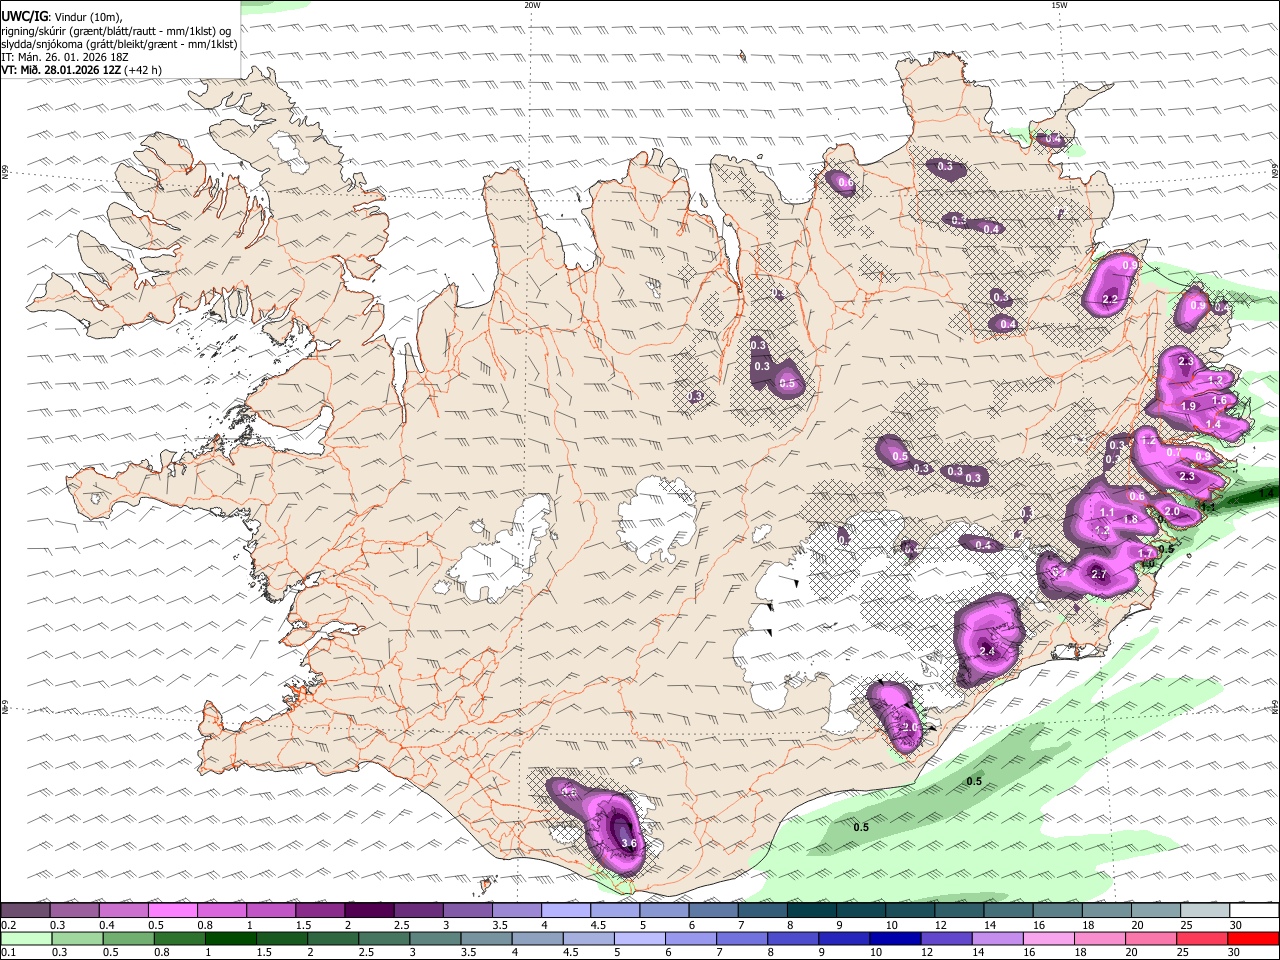Select the light lavender 4–4.5 snow legend swatch

(565, 910)
